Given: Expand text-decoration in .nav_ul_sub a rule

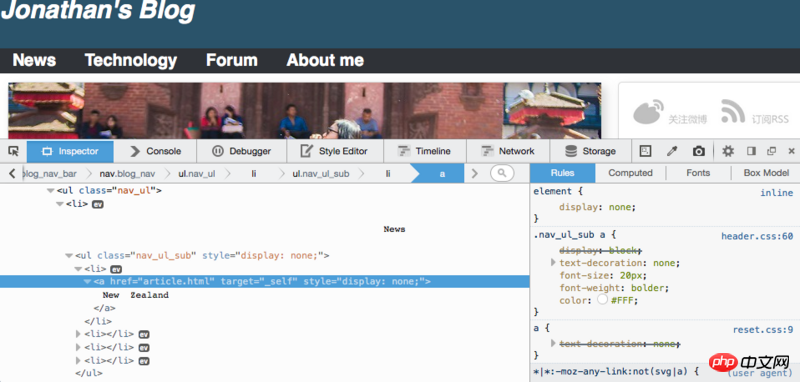Looking at the screenshot, I should coord(554,263).
